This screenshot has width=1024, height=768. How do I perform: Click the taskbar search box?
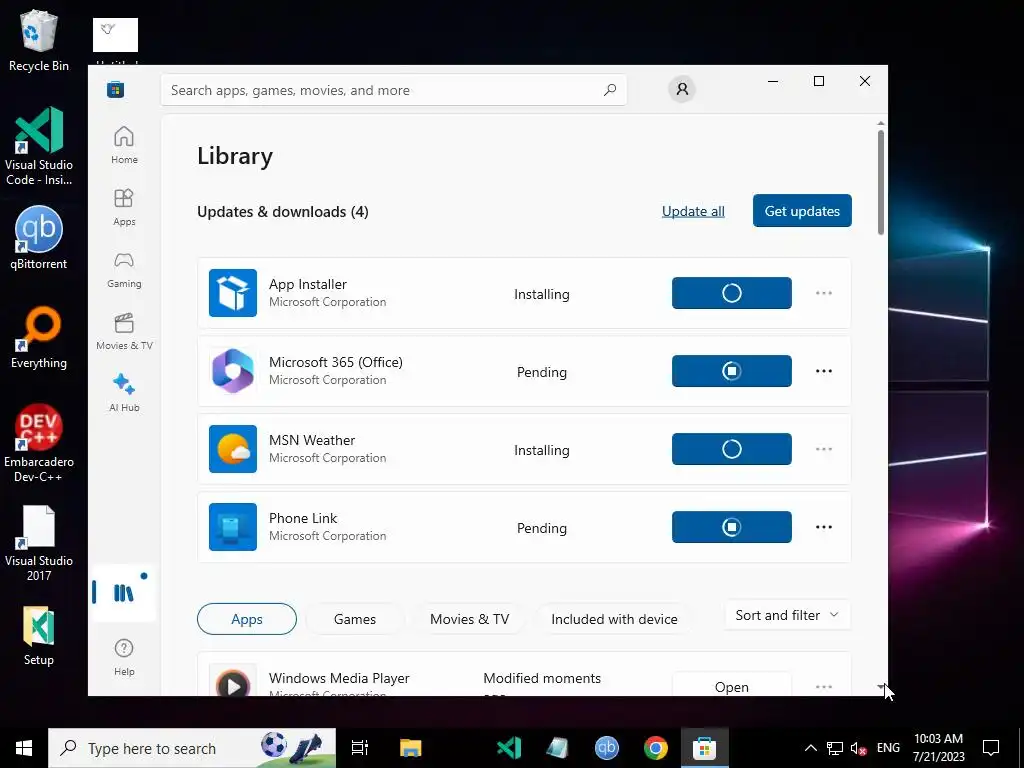pyautogui.click(x=192, y=748)
